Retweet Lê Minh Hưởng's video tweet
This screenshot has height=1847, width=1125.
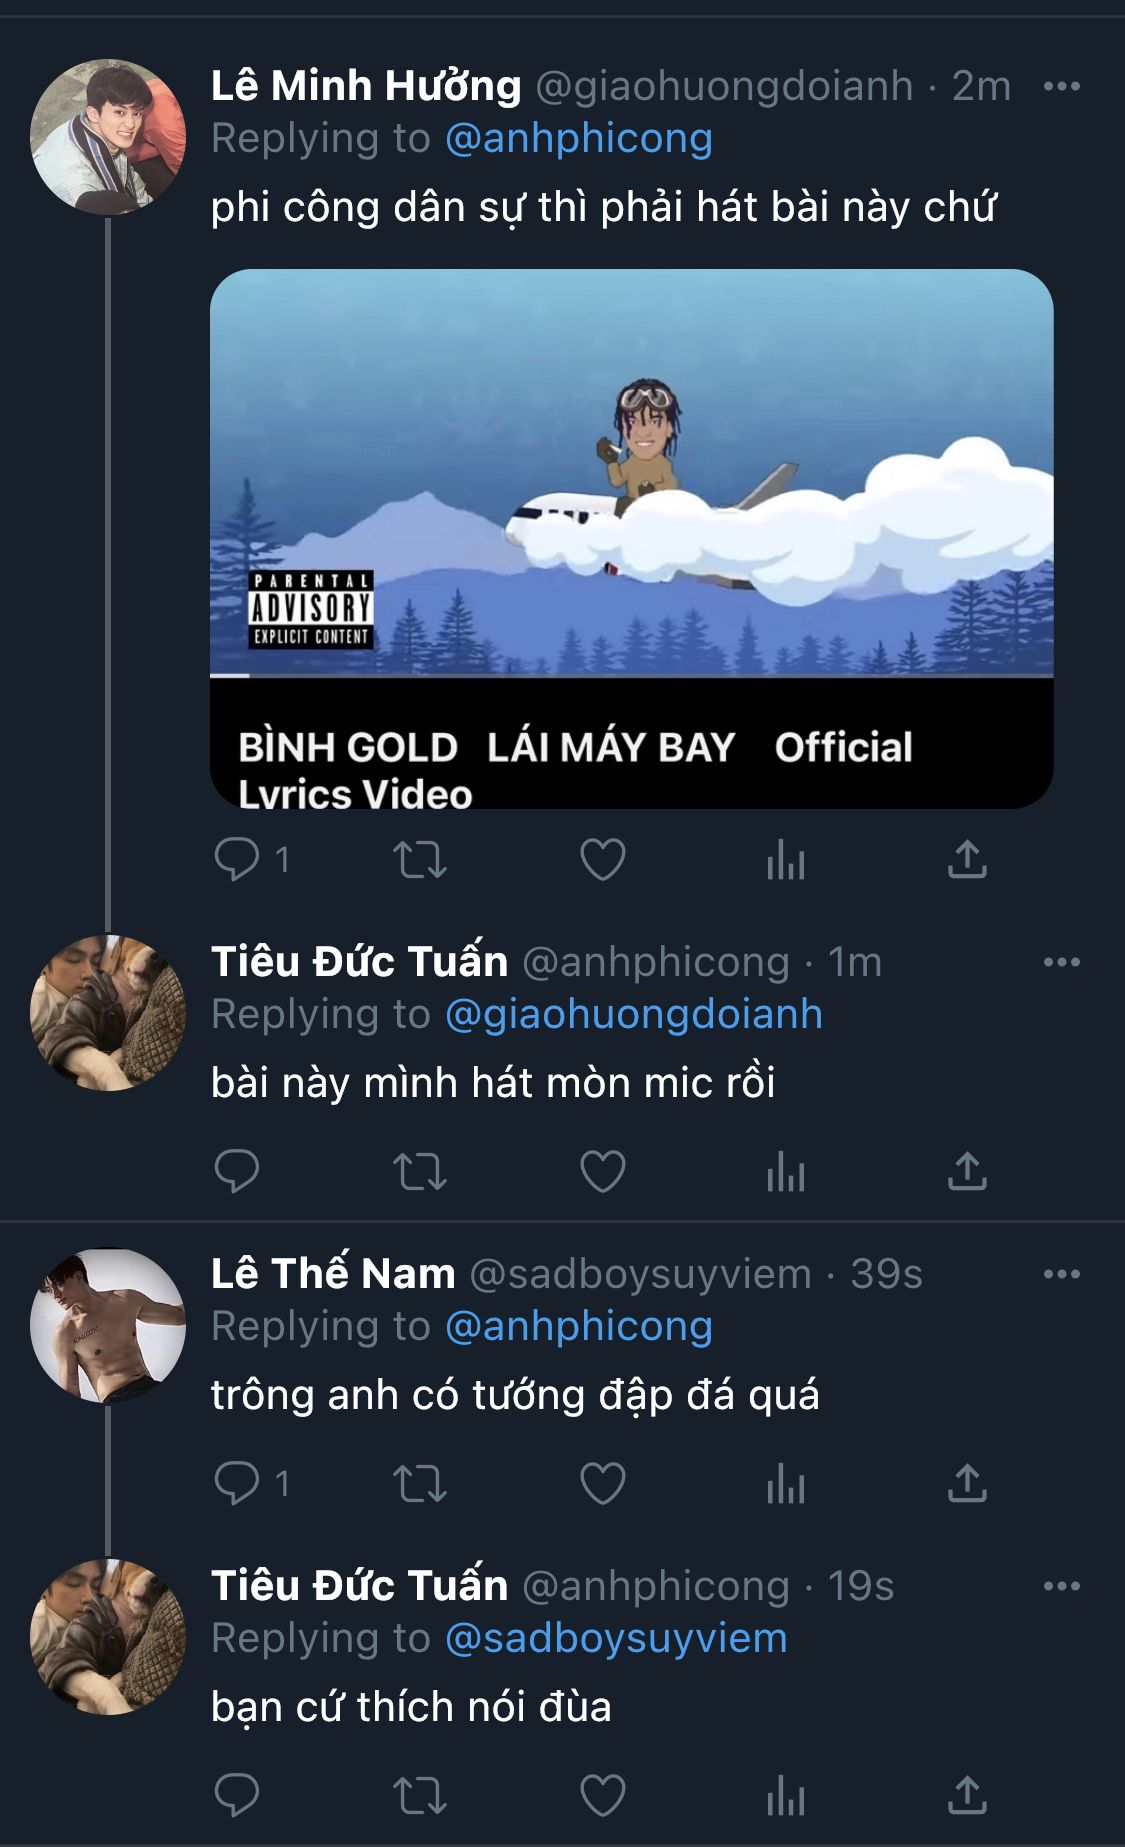[x=419, y=859]
